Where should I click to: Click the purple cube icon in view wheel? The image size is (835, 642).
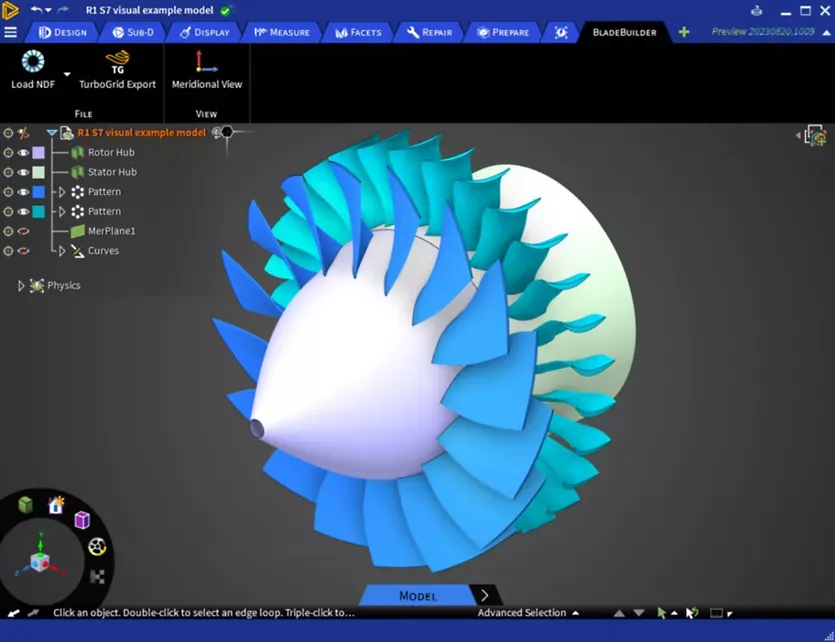click(x=82, y=520)
